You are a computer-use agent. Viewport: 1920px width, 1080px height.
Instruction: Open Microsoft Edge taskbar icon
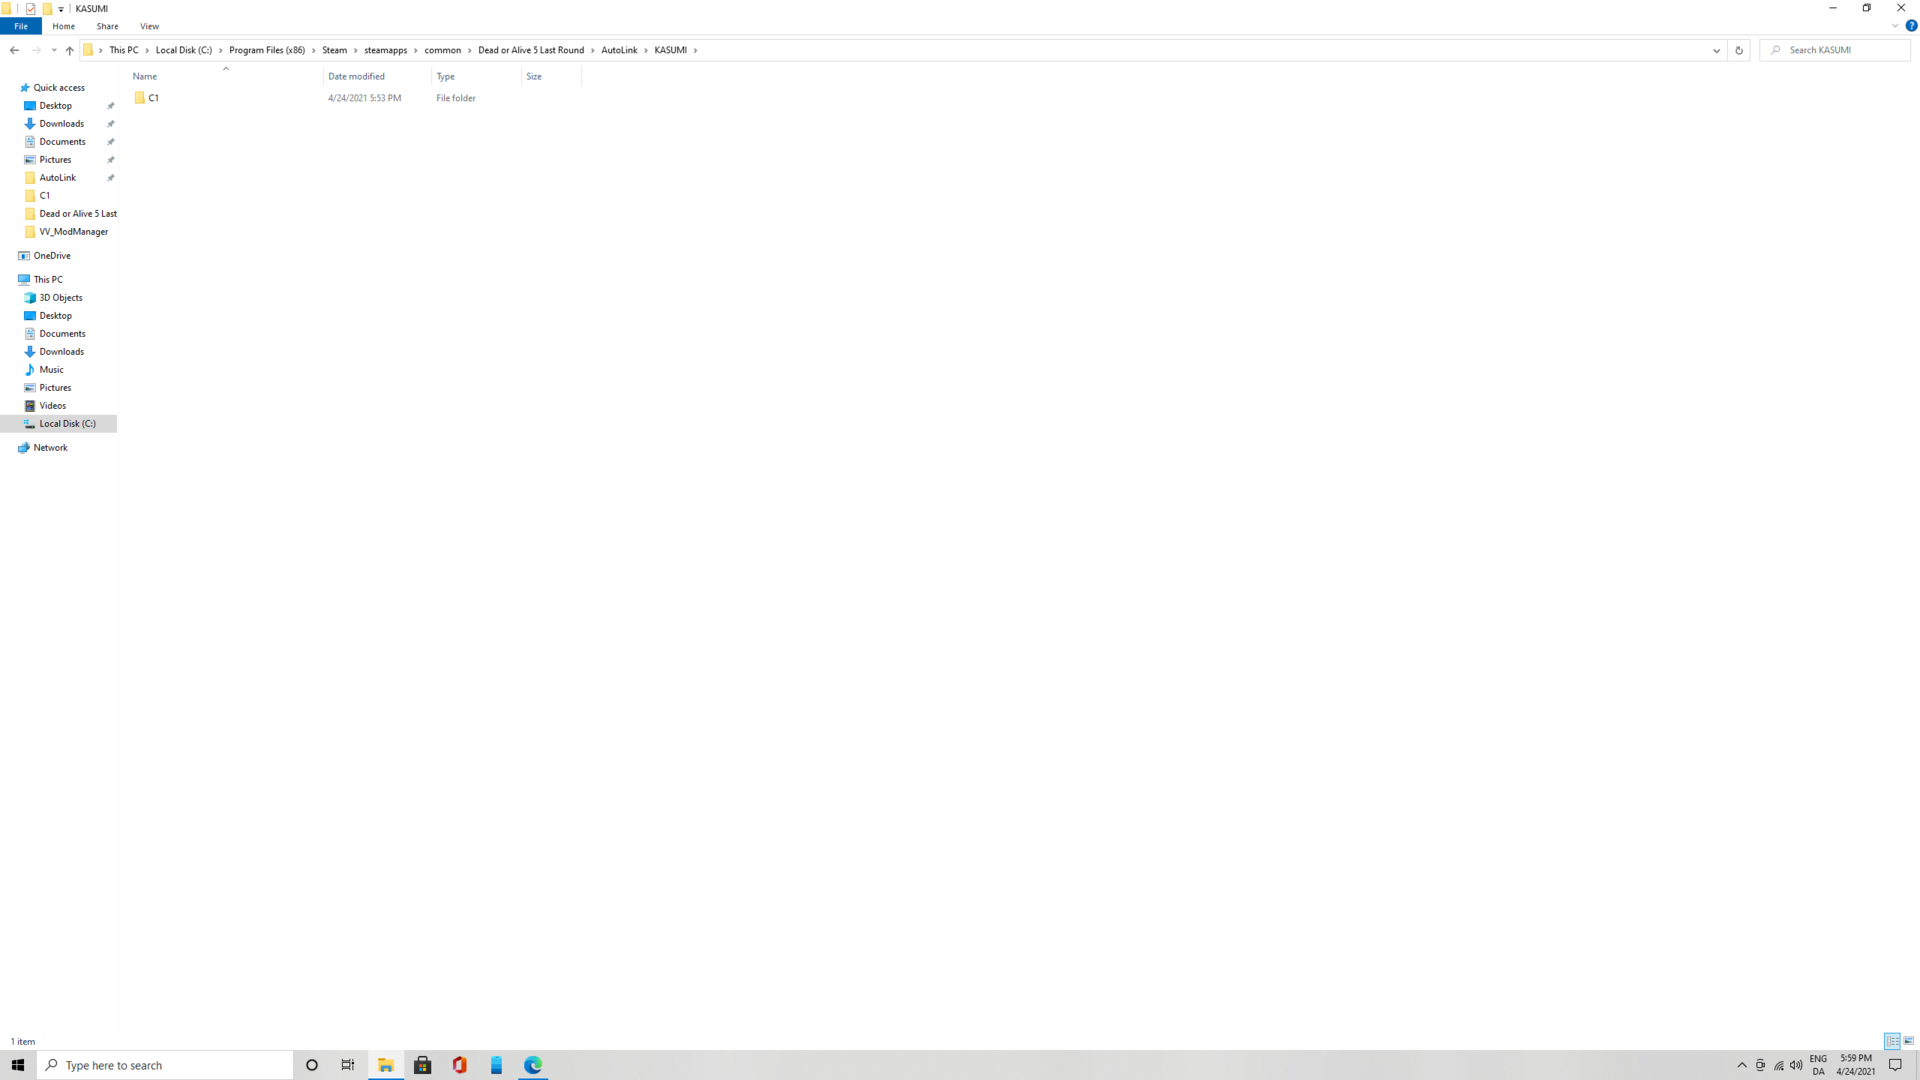533,1065
